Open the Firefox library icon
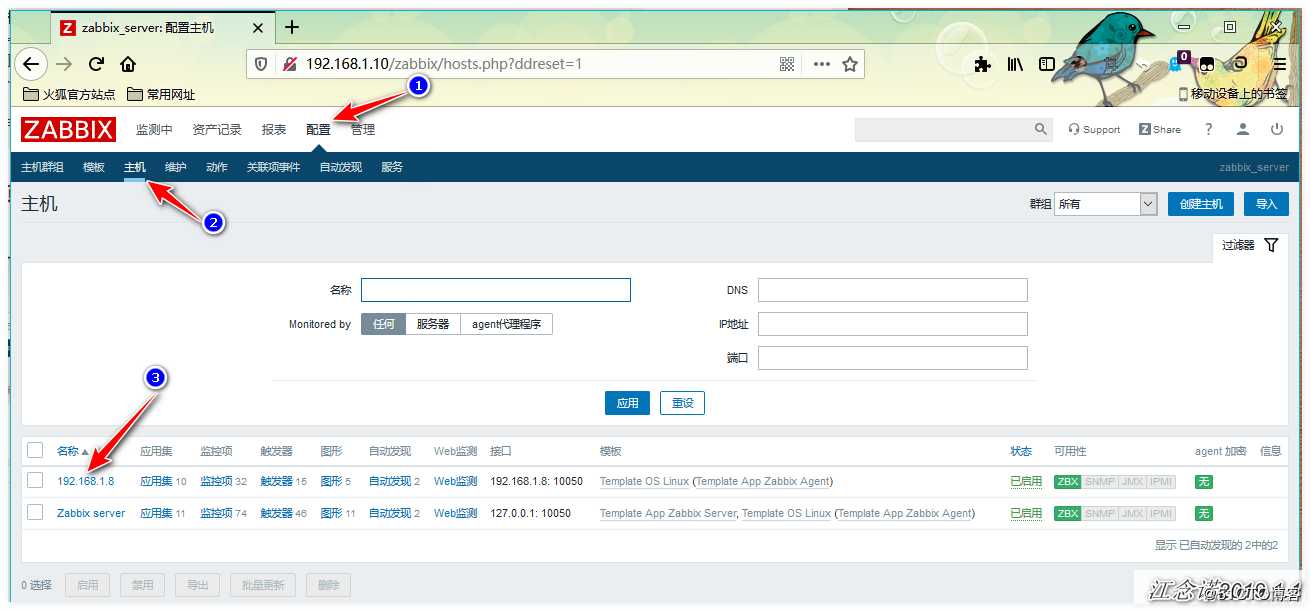The height and width of the screenshot is (611, 1311). click(x=1015, y=64)
